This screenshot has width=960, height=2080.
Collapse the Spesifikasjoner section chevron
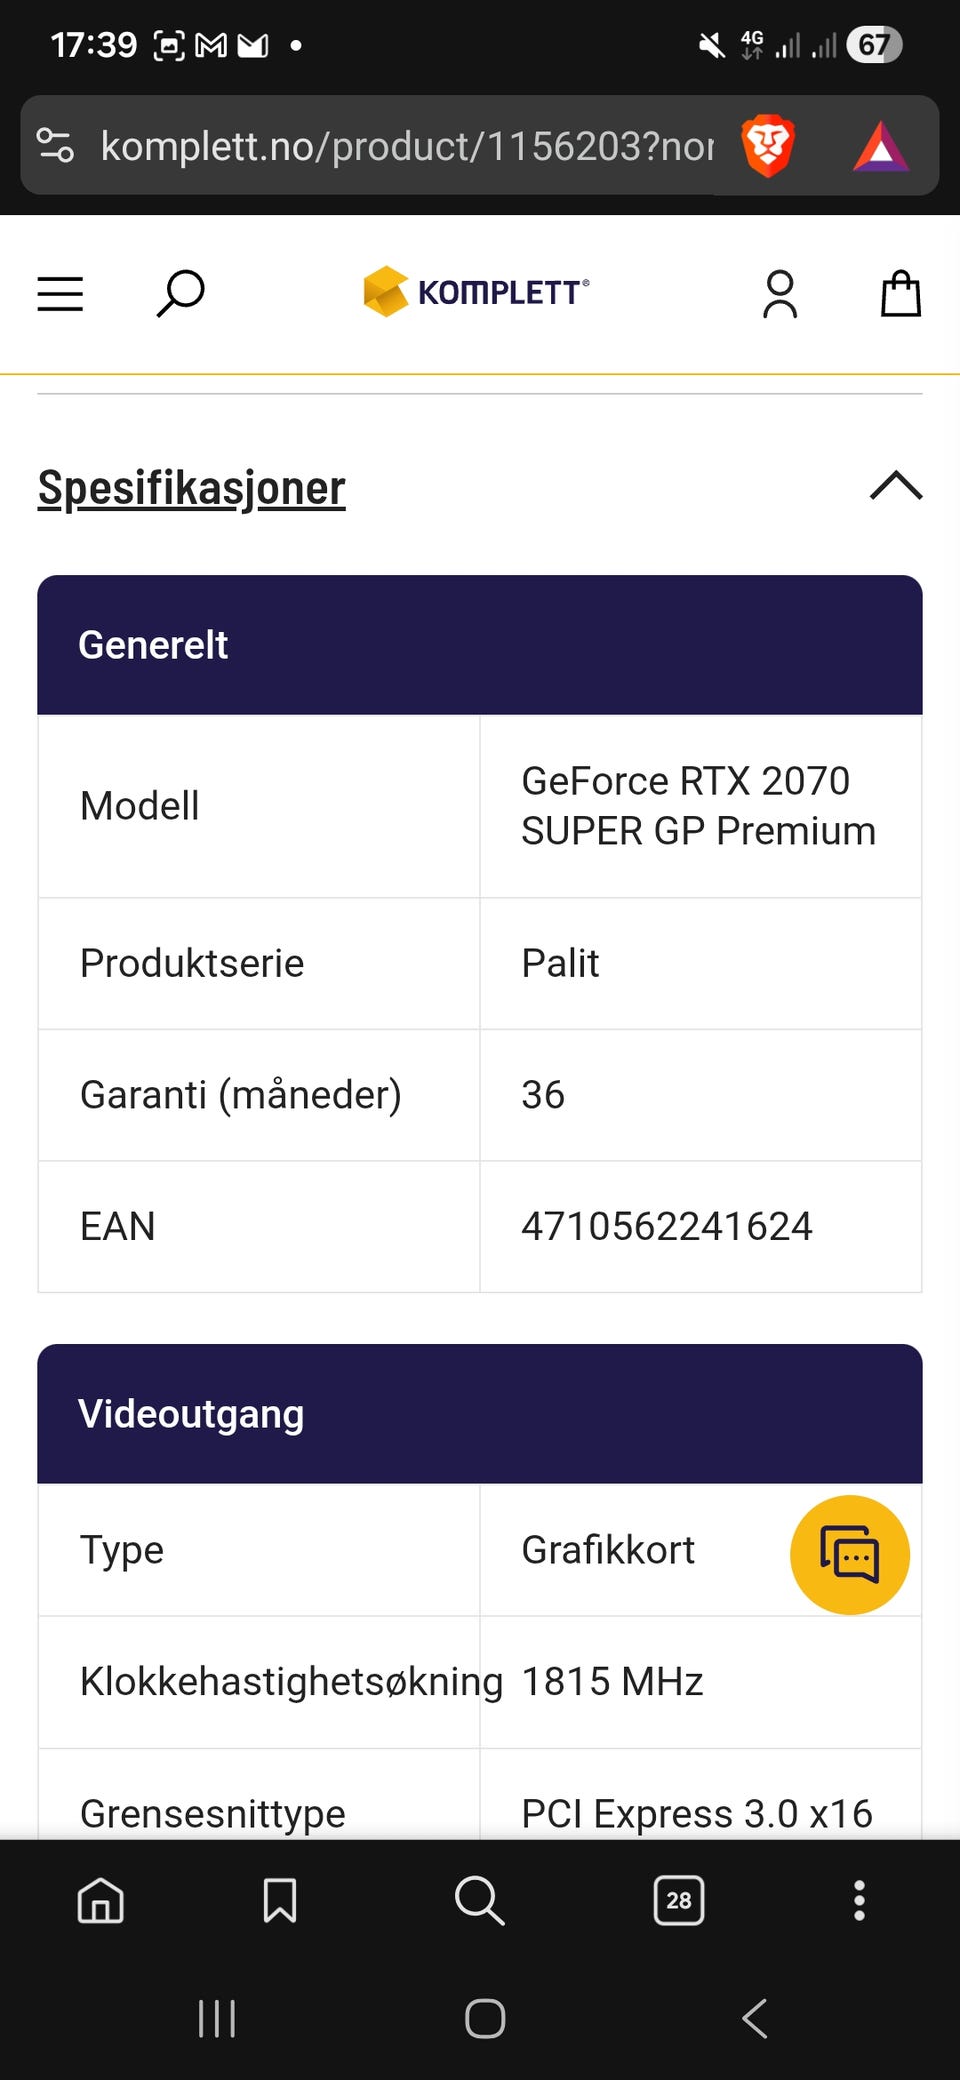coord(896,486)
